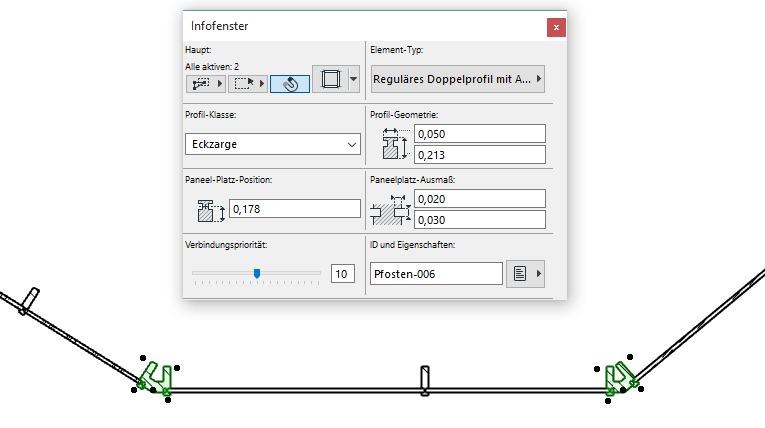Click the magnet quick-selection toggle

289,84
